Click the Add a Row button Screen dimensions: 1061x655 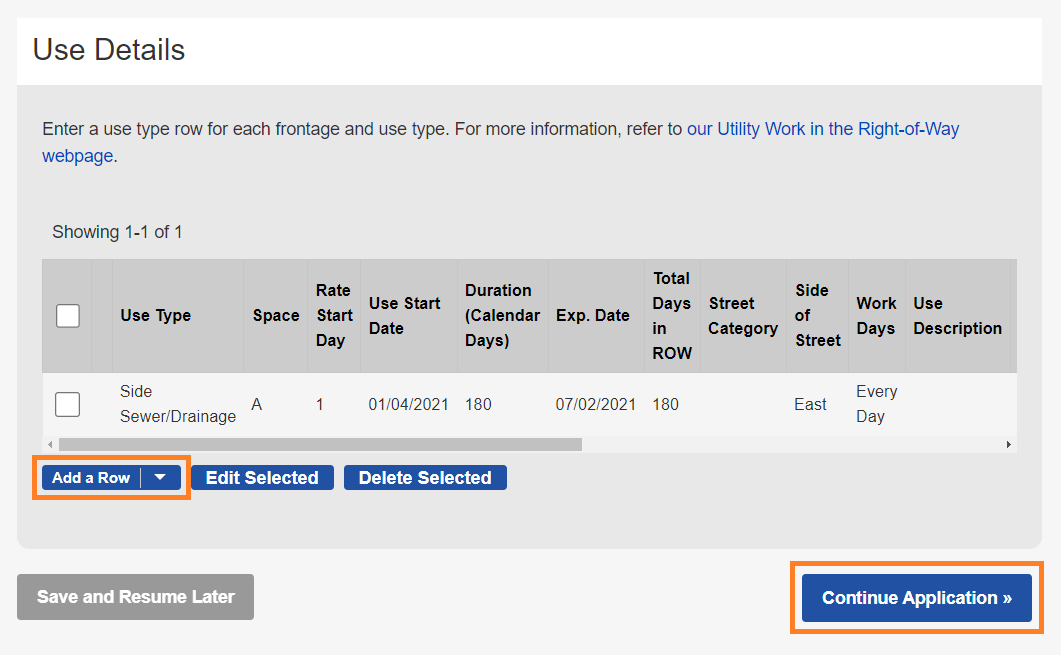coord(91,478)
